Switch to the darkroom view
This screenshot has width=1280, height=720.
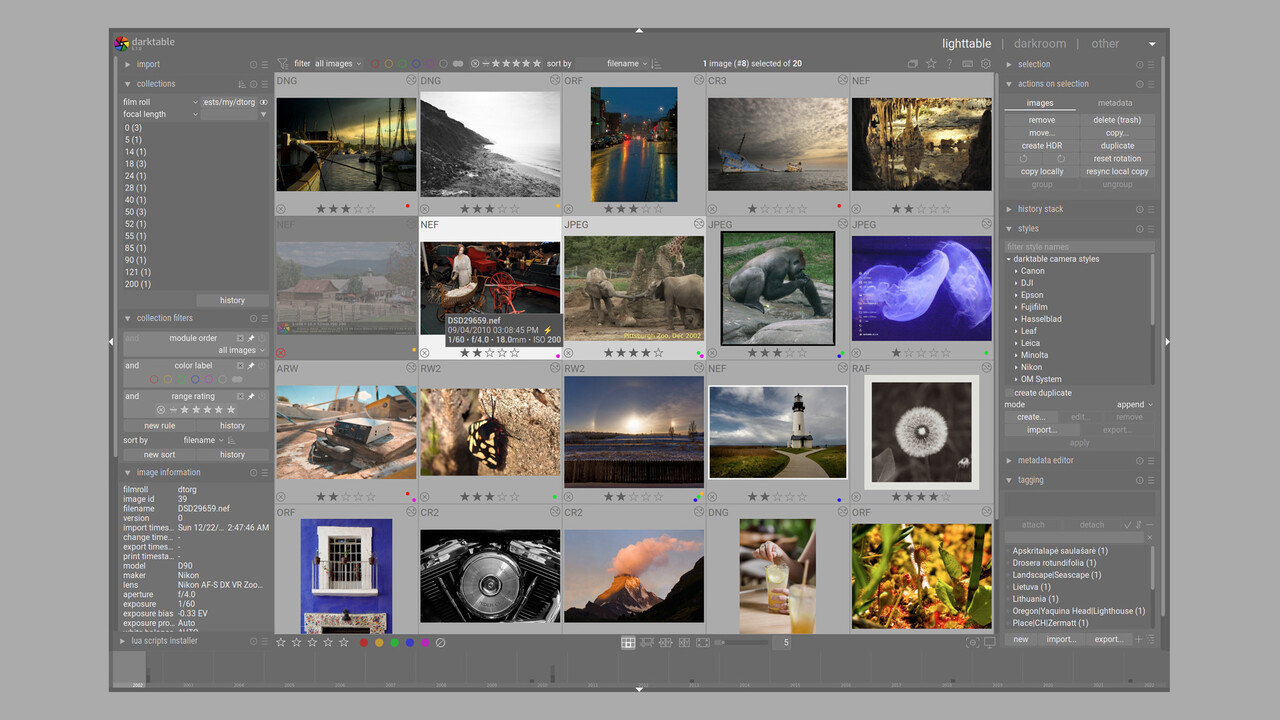tap(1039, 43)
